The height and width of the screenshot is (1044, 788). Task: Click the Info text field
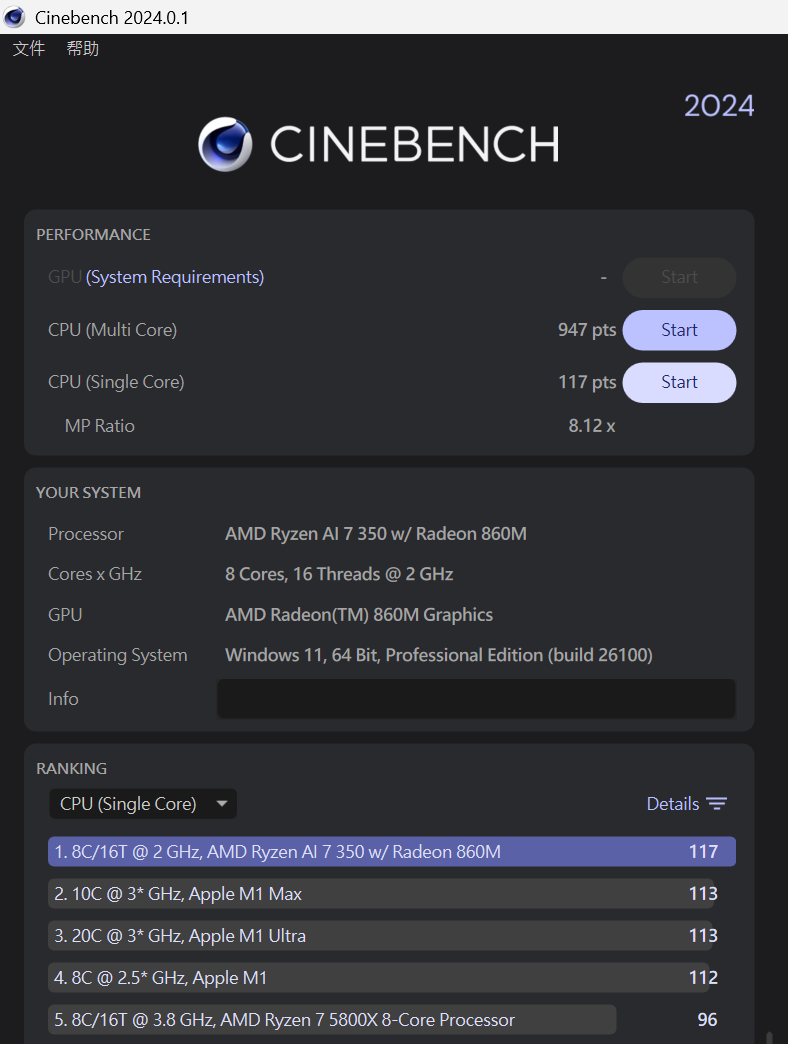[x=476, y=699]
